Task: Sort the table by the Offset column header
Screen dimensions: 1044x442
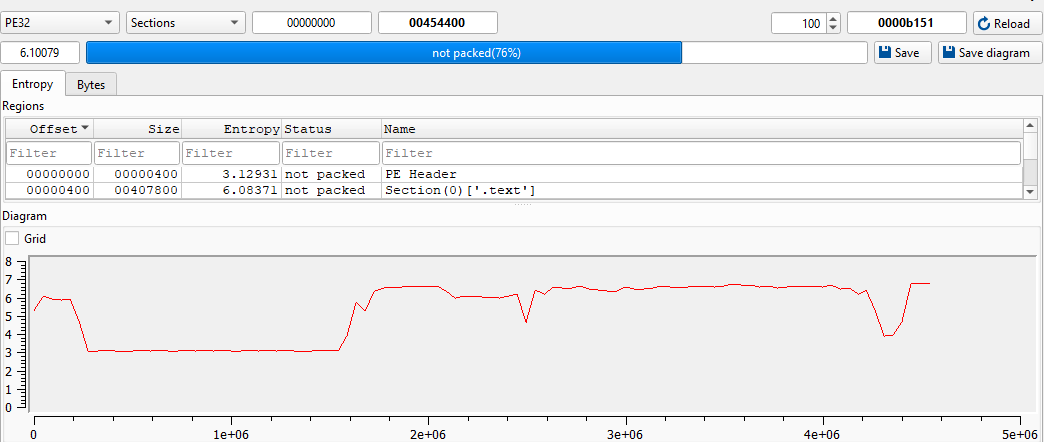Action: pos(48,129)
